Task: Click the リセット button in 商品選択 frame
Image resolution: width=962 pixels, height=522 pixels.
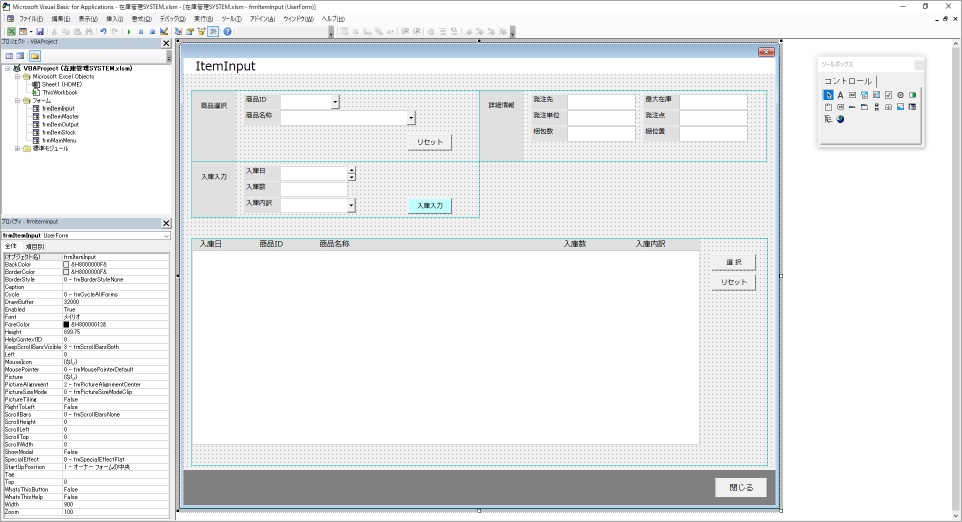Action: click(429, 142)
